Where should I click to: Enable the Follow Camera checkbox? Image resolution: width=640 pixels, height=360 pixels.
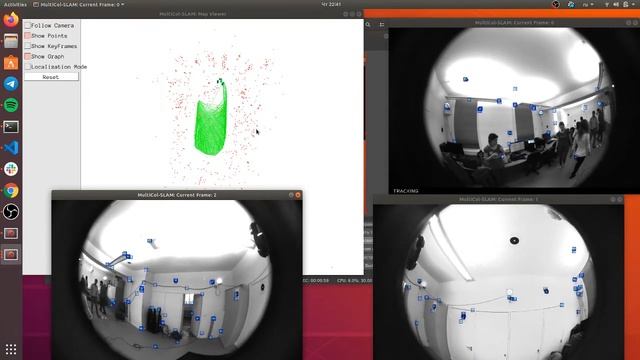(x=28, y=26)
